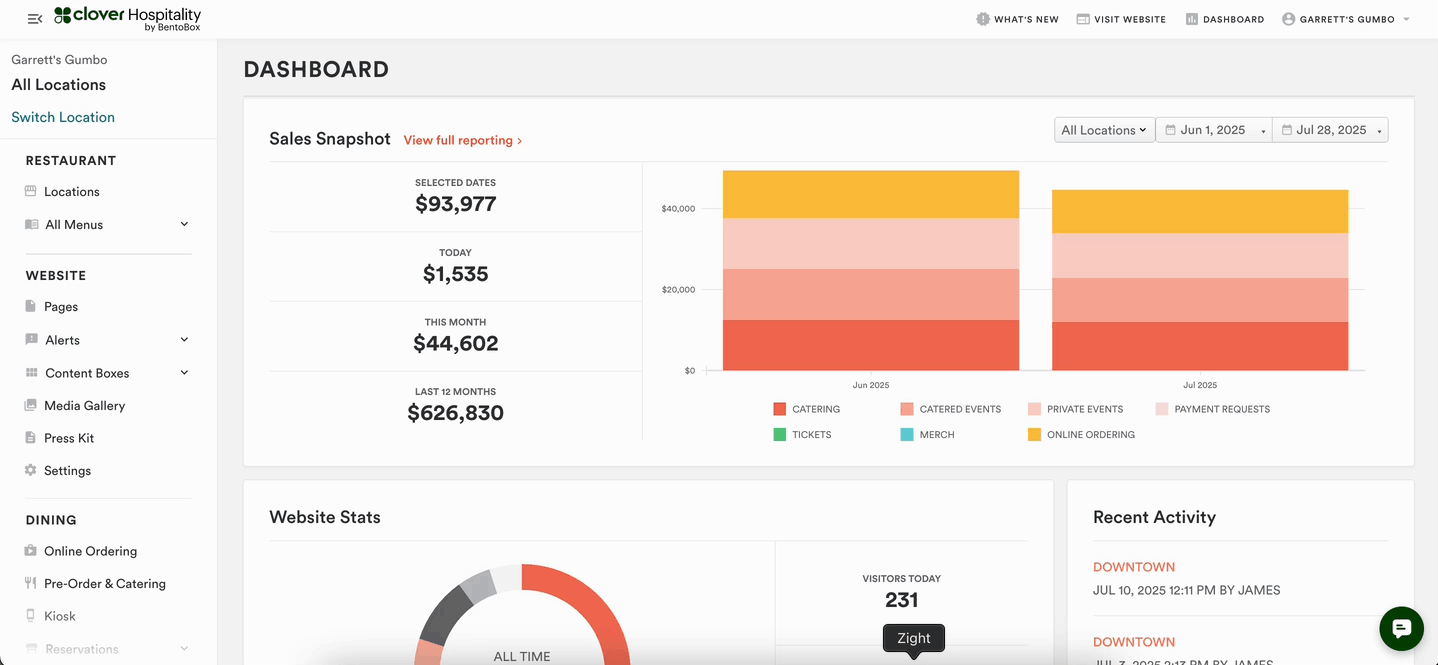Toggle the Payment Requests legend swatch

coord(1162,409)
